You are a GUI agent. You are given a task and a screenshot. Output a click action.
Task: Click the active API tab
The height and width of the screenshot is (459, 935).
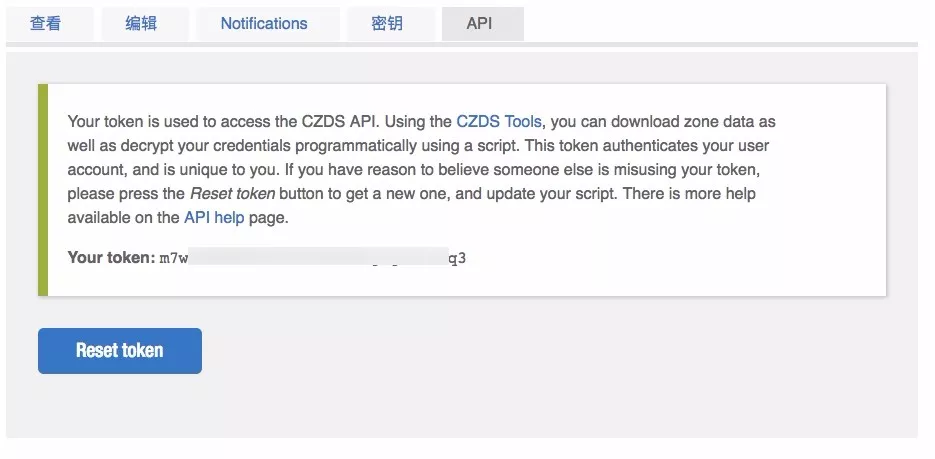tap(479, 23)
